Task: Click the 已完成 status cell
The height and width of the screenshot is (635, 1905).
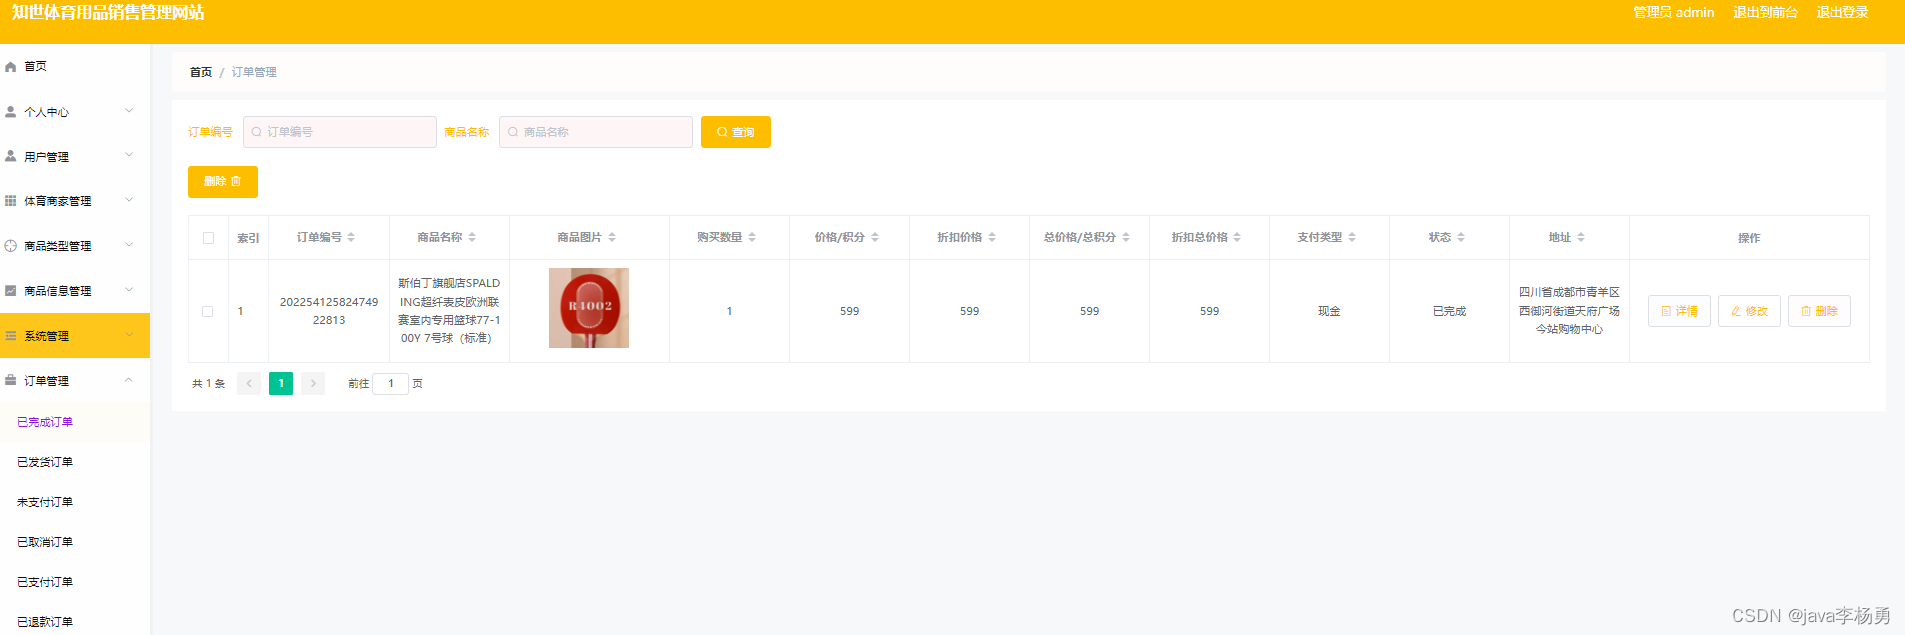Action: [x=1449, y=311]
